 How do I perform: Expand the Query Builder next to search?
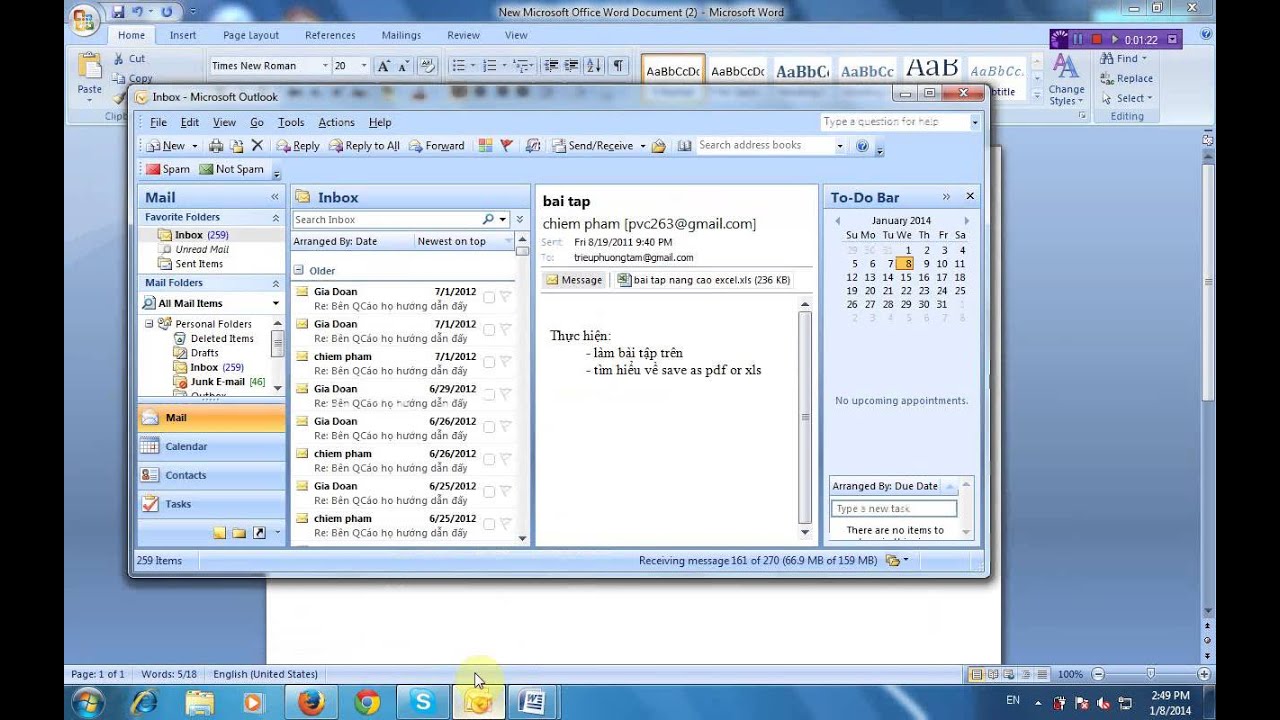(x=519, y=219)
